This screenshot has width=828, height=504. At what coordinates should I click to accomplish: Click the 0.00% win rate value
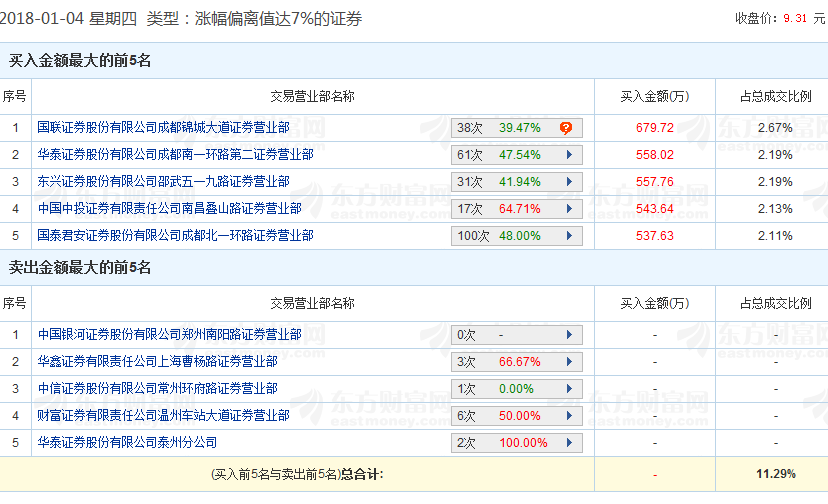click(516, 389)
